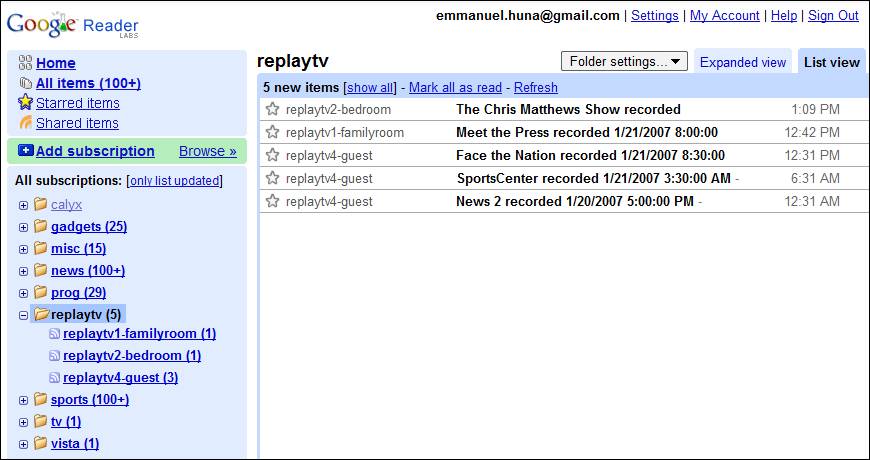
Task: Collapse the replaytv folder
Action: point(23,315)
